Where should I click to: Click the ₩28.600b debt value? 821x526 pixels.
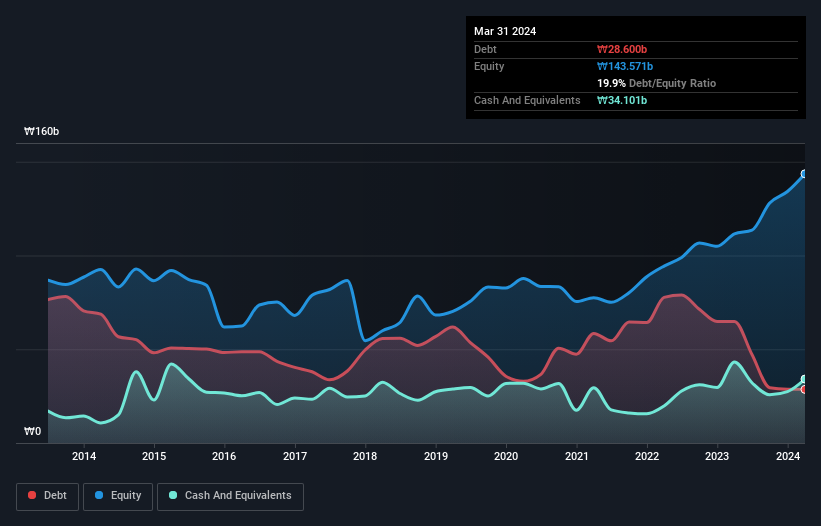tap(622, 49)
